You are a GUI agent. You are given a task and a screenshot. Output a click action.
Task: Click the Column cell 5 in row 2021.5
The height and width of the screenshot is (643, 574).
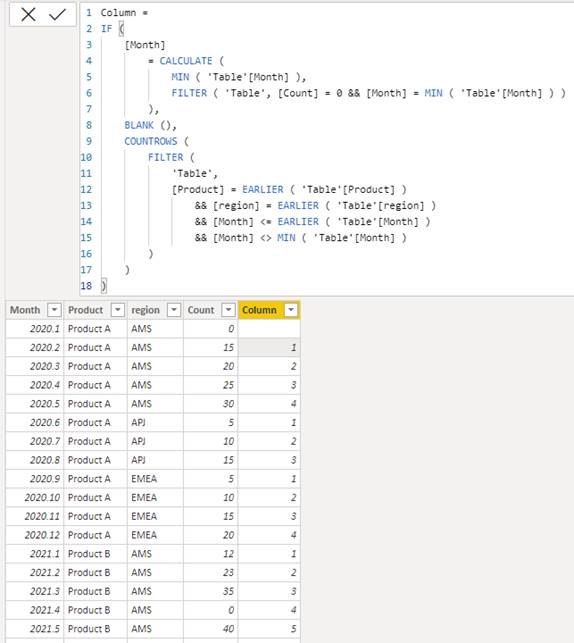coord(269,629)
